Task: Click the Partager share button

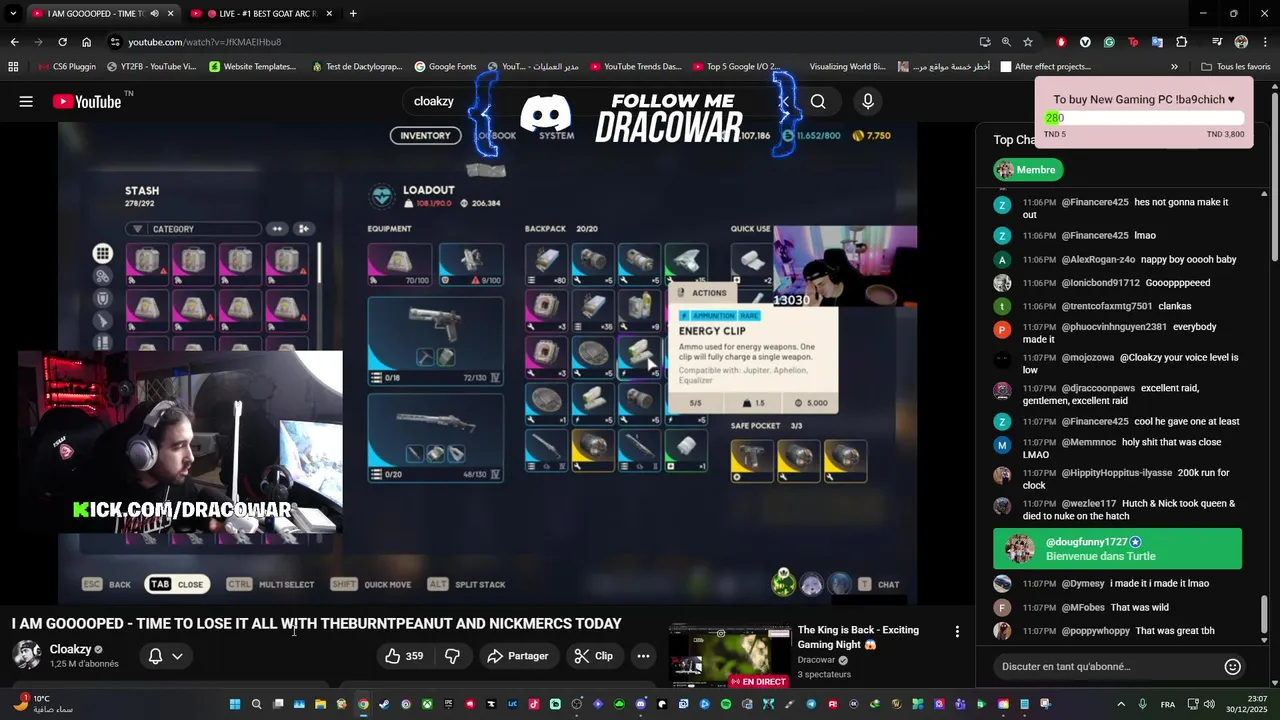Action: [518, 656]
